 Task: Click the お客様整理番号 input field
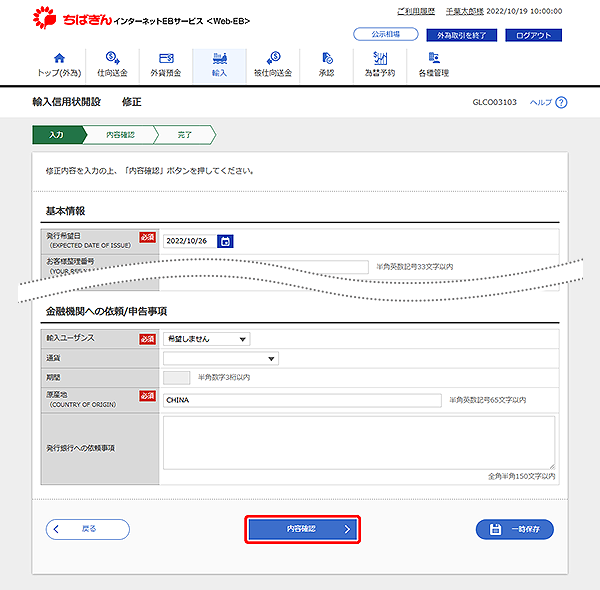tap(266, 267)
